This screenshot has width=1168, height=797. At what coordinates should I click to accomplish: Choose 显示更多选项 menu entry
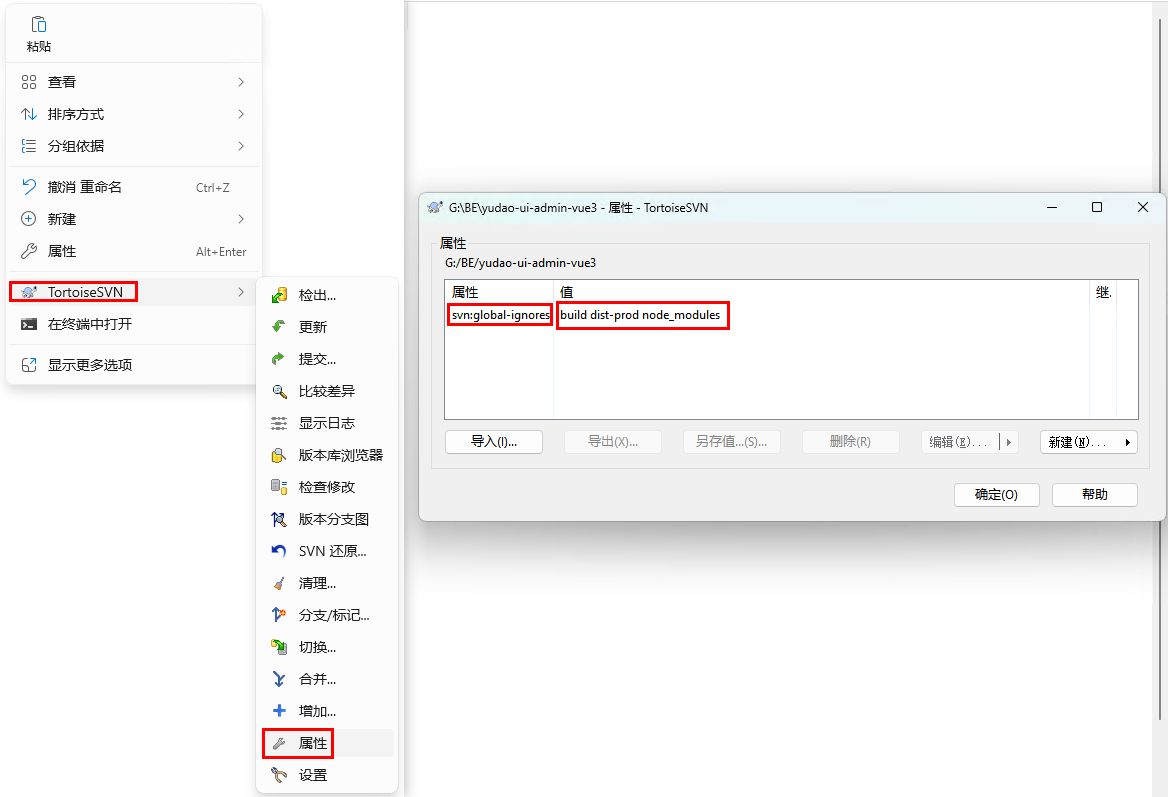pos(133,365)
